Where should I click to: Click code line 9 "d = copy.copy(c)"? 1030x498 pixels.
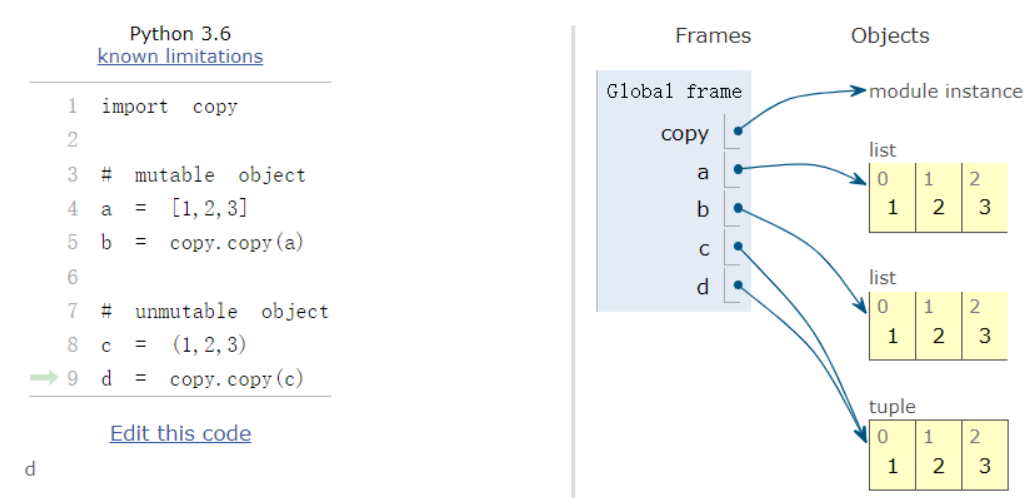pos(201,379)
